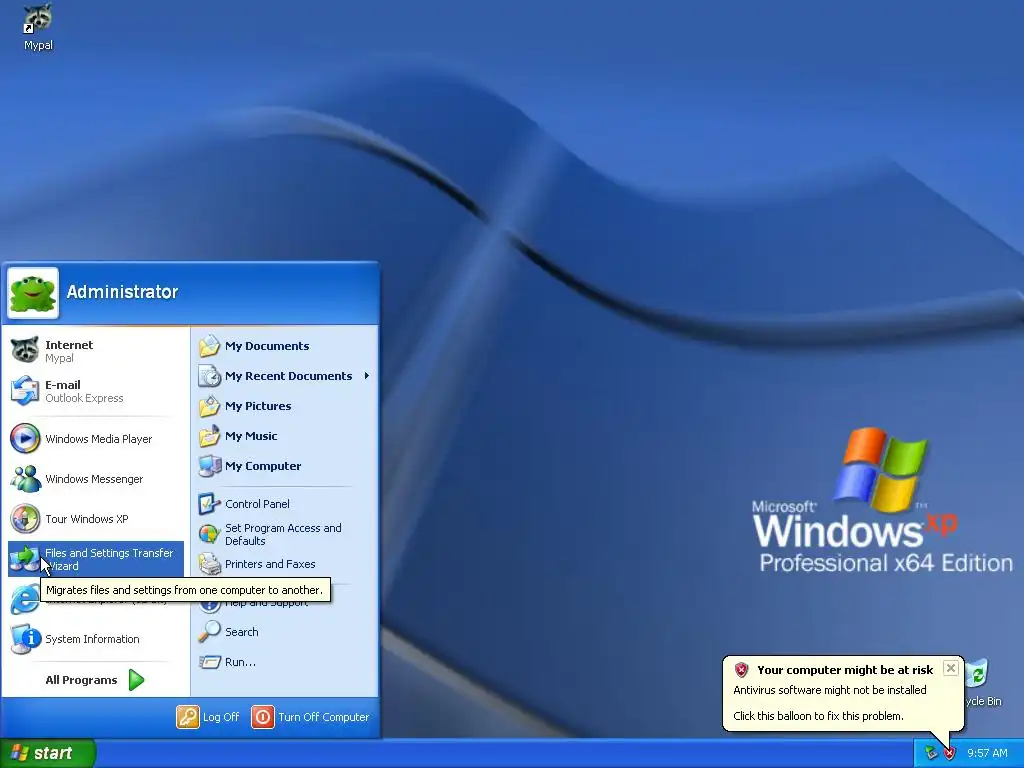Click the Run... icon
The width and height of the screenshot is (1024, 768).
(210, 662)
